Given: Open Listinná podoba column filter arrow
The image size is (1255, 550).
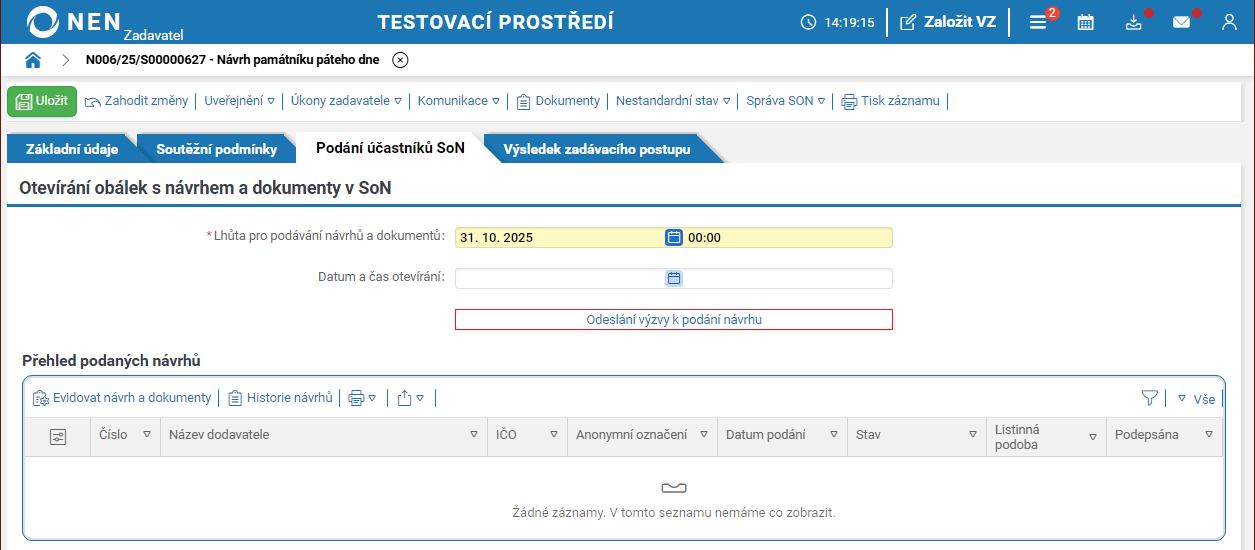Looking at the screenshot, I should pyautogui.click(x=1092, y=437).
